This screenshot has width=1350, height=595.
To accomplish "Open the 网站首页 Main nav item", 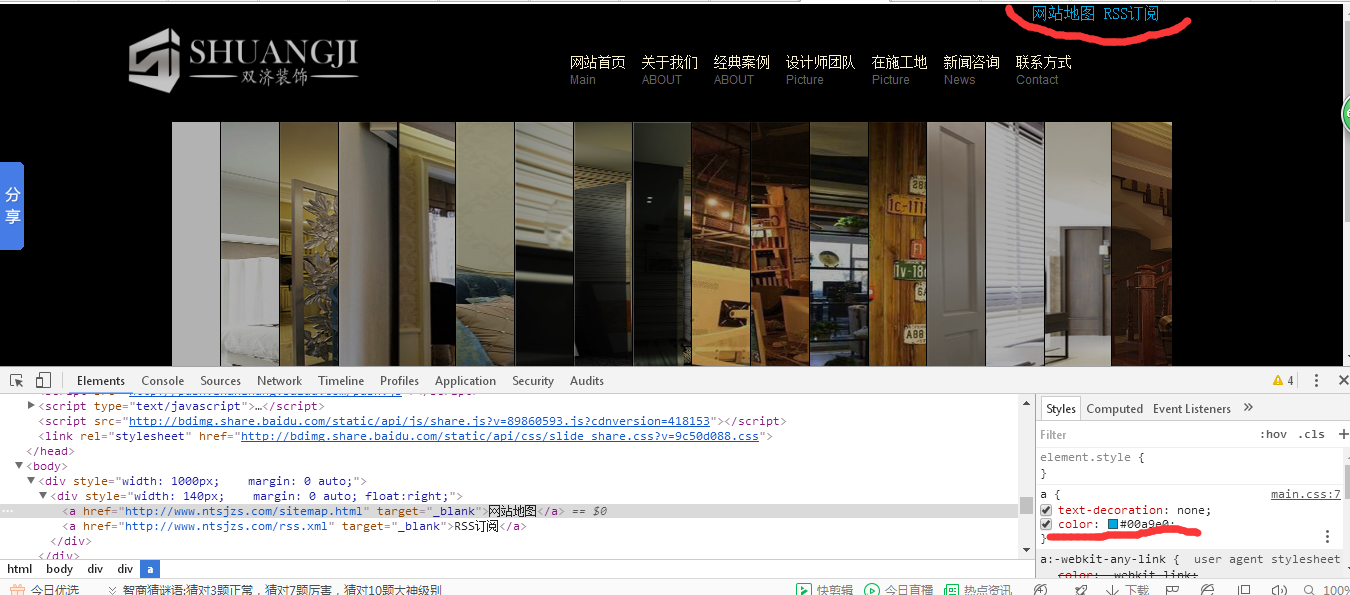I will pos(597,70).
